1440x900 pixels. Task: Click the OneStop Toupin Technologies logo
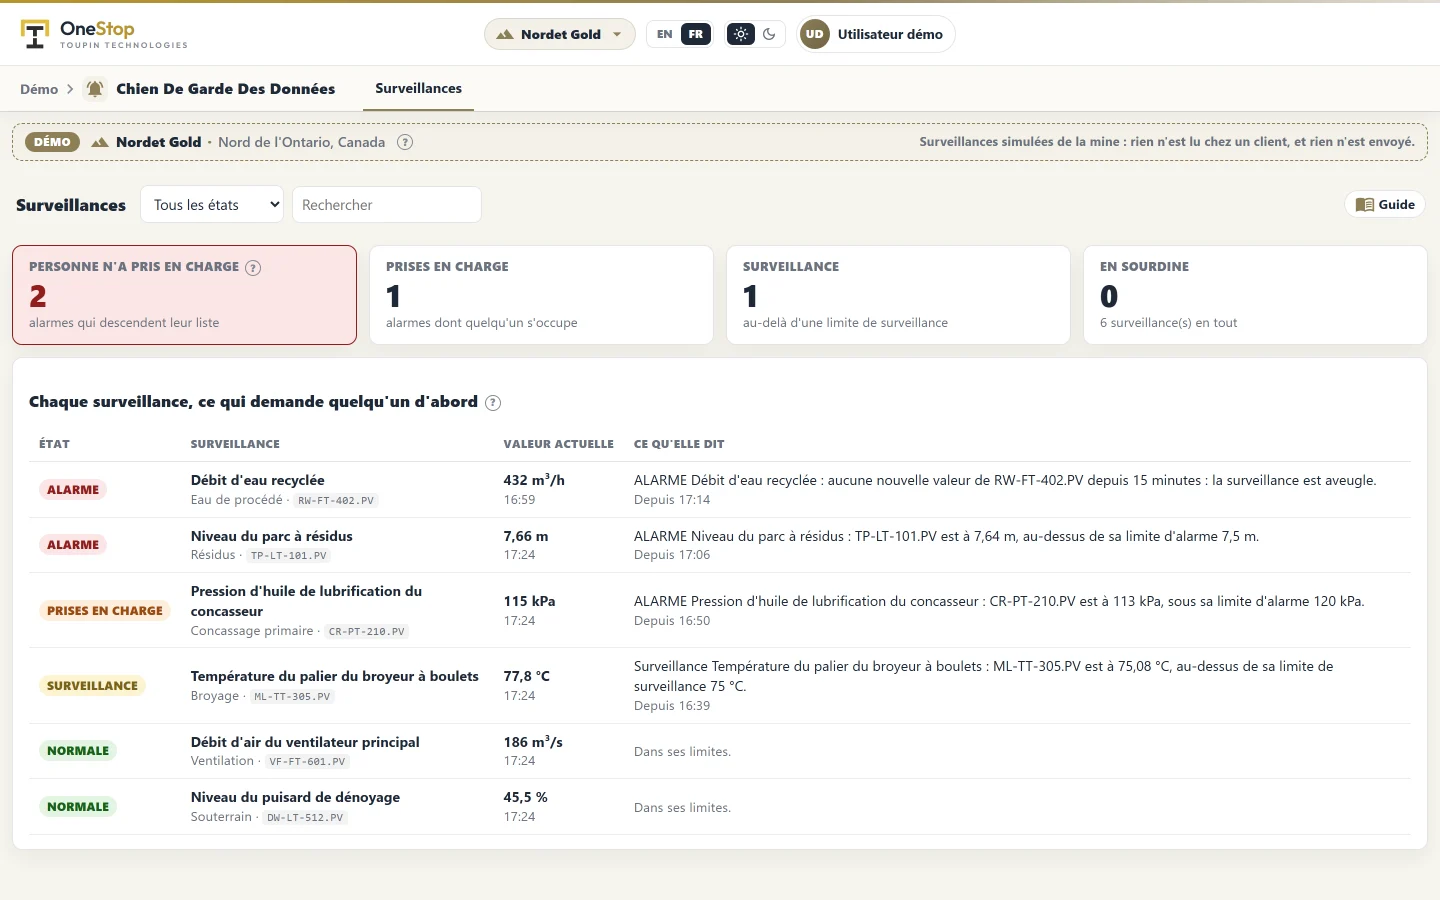click(x=104, y=34)
